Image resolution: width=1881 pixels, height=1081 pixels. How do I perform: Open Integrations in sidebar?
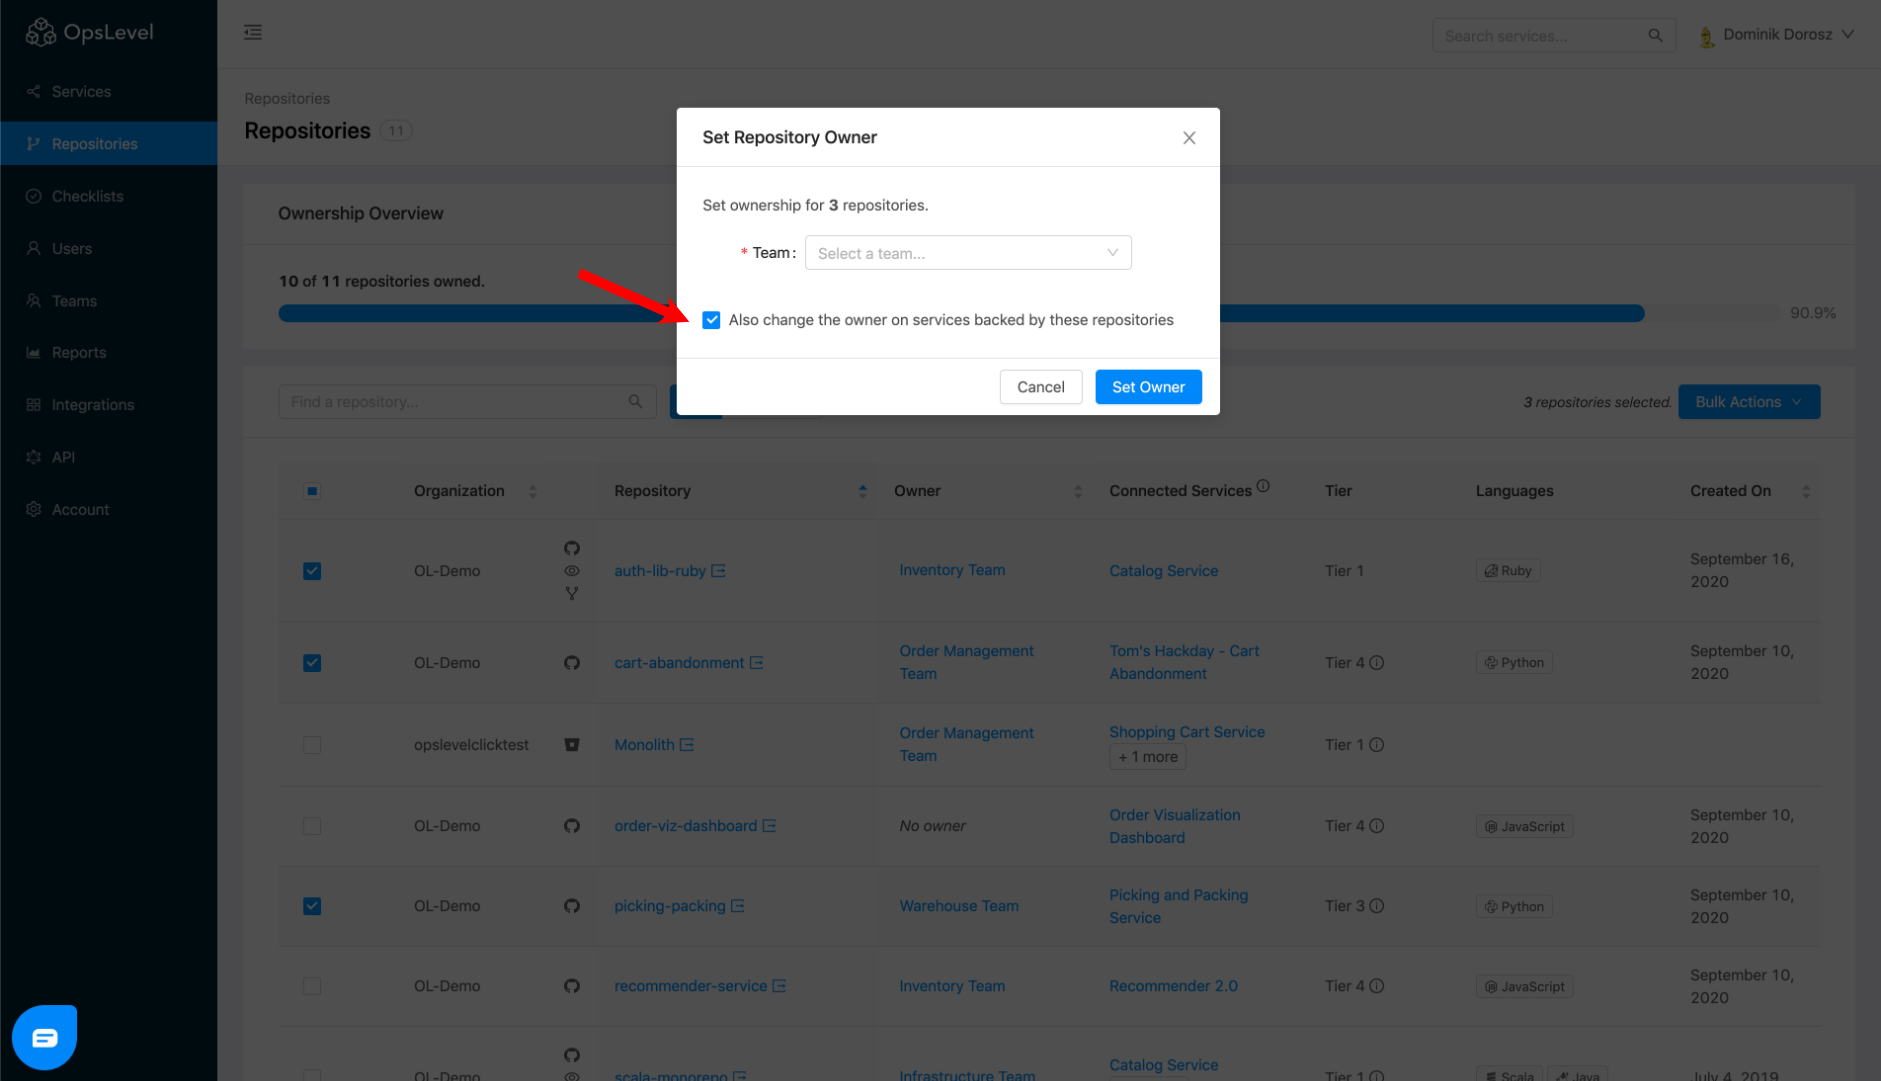[x=109, y=405]
